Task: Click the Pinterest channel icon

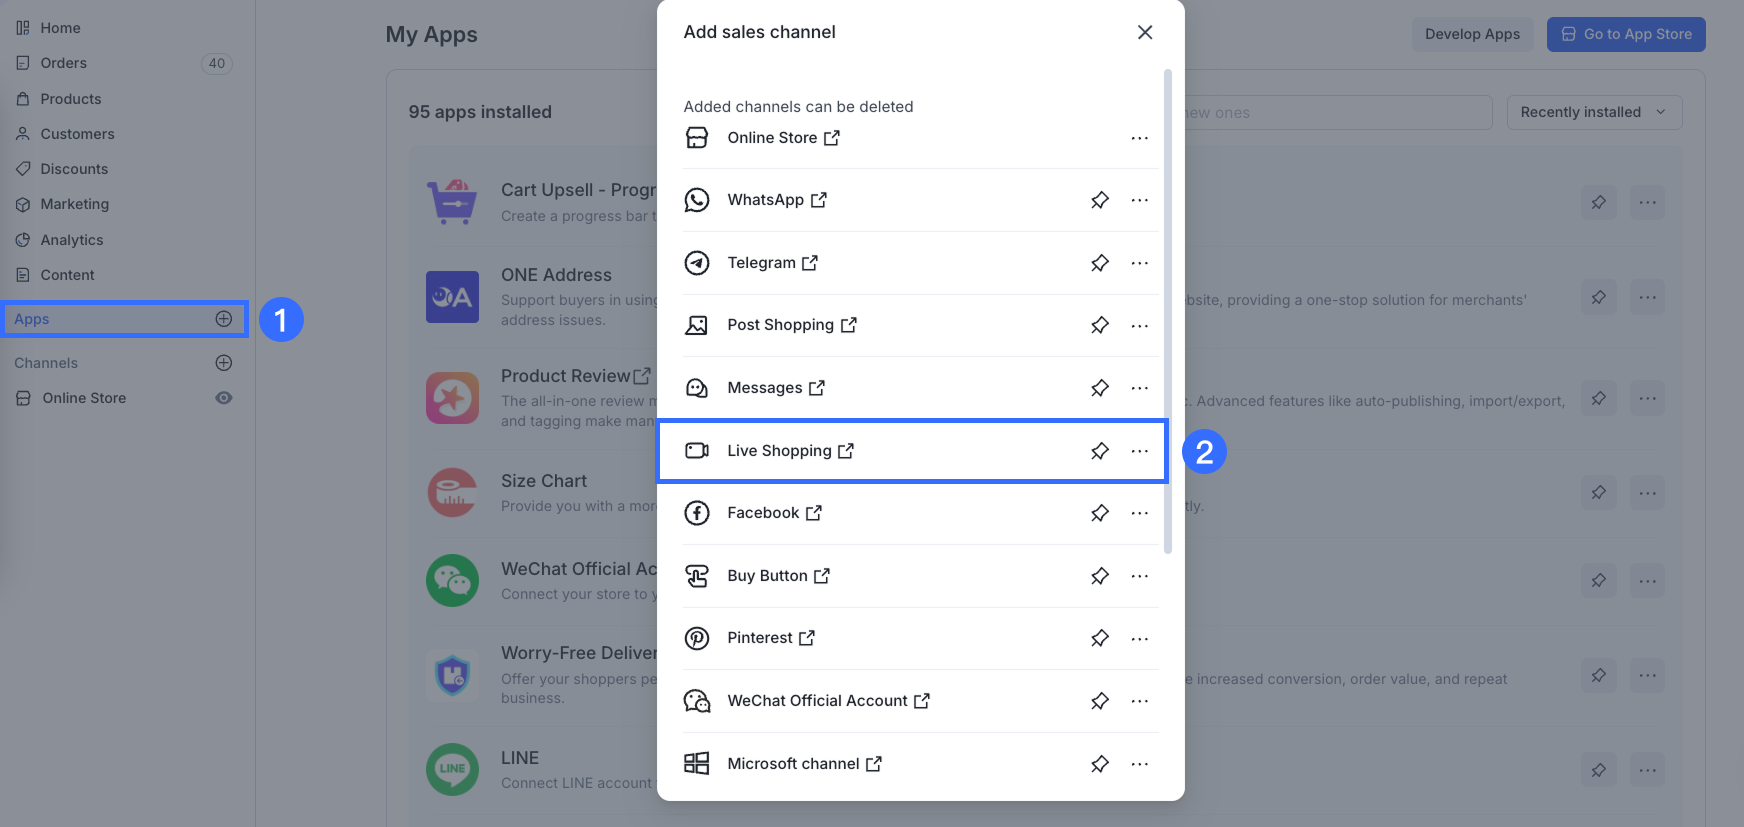Action: point(697,638)
